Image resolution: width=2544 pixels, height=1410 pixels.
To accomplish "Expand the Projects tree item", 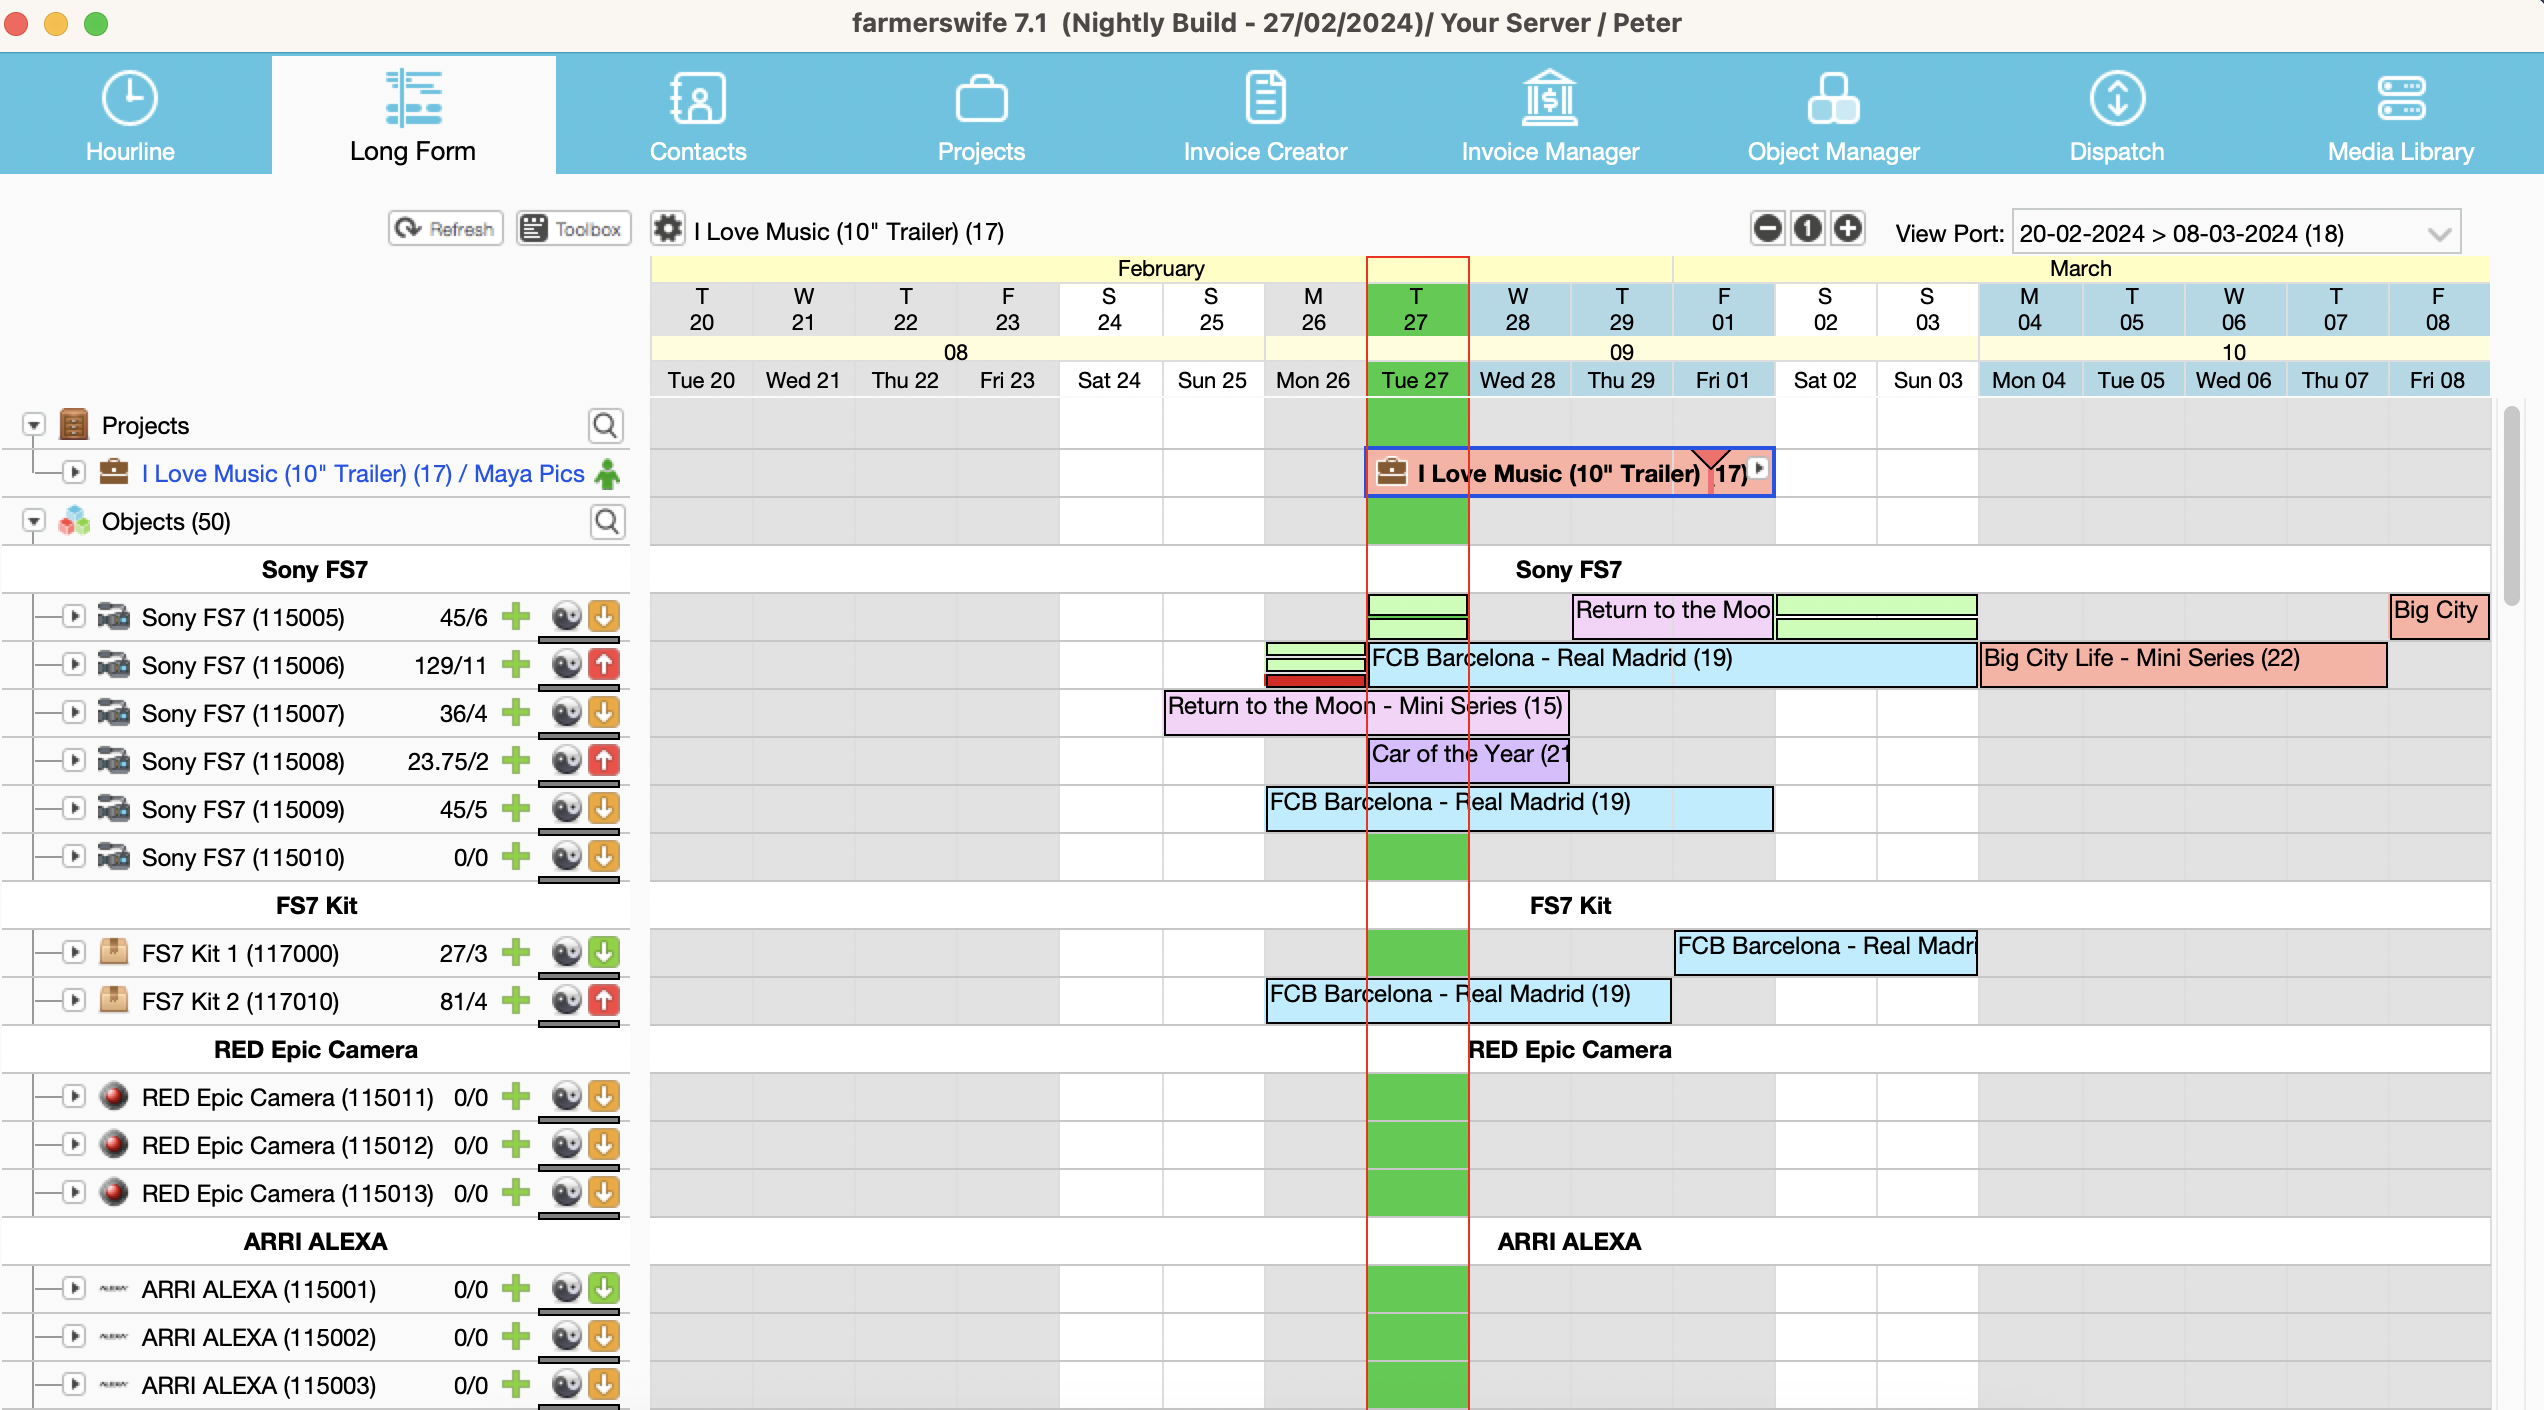I will (x=31, y=424).
